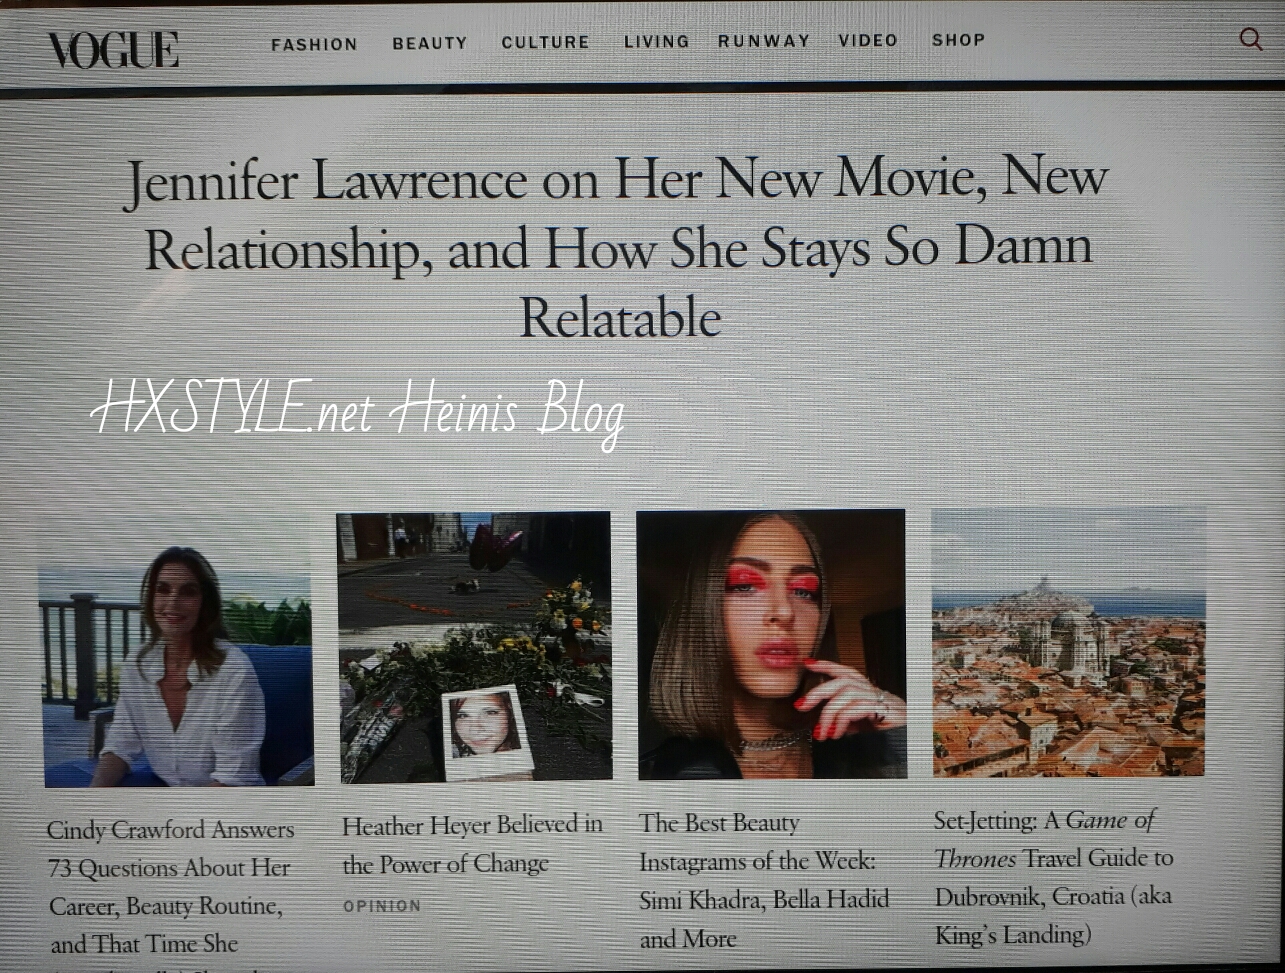Click the Cindy Crawford article photo

177,665
